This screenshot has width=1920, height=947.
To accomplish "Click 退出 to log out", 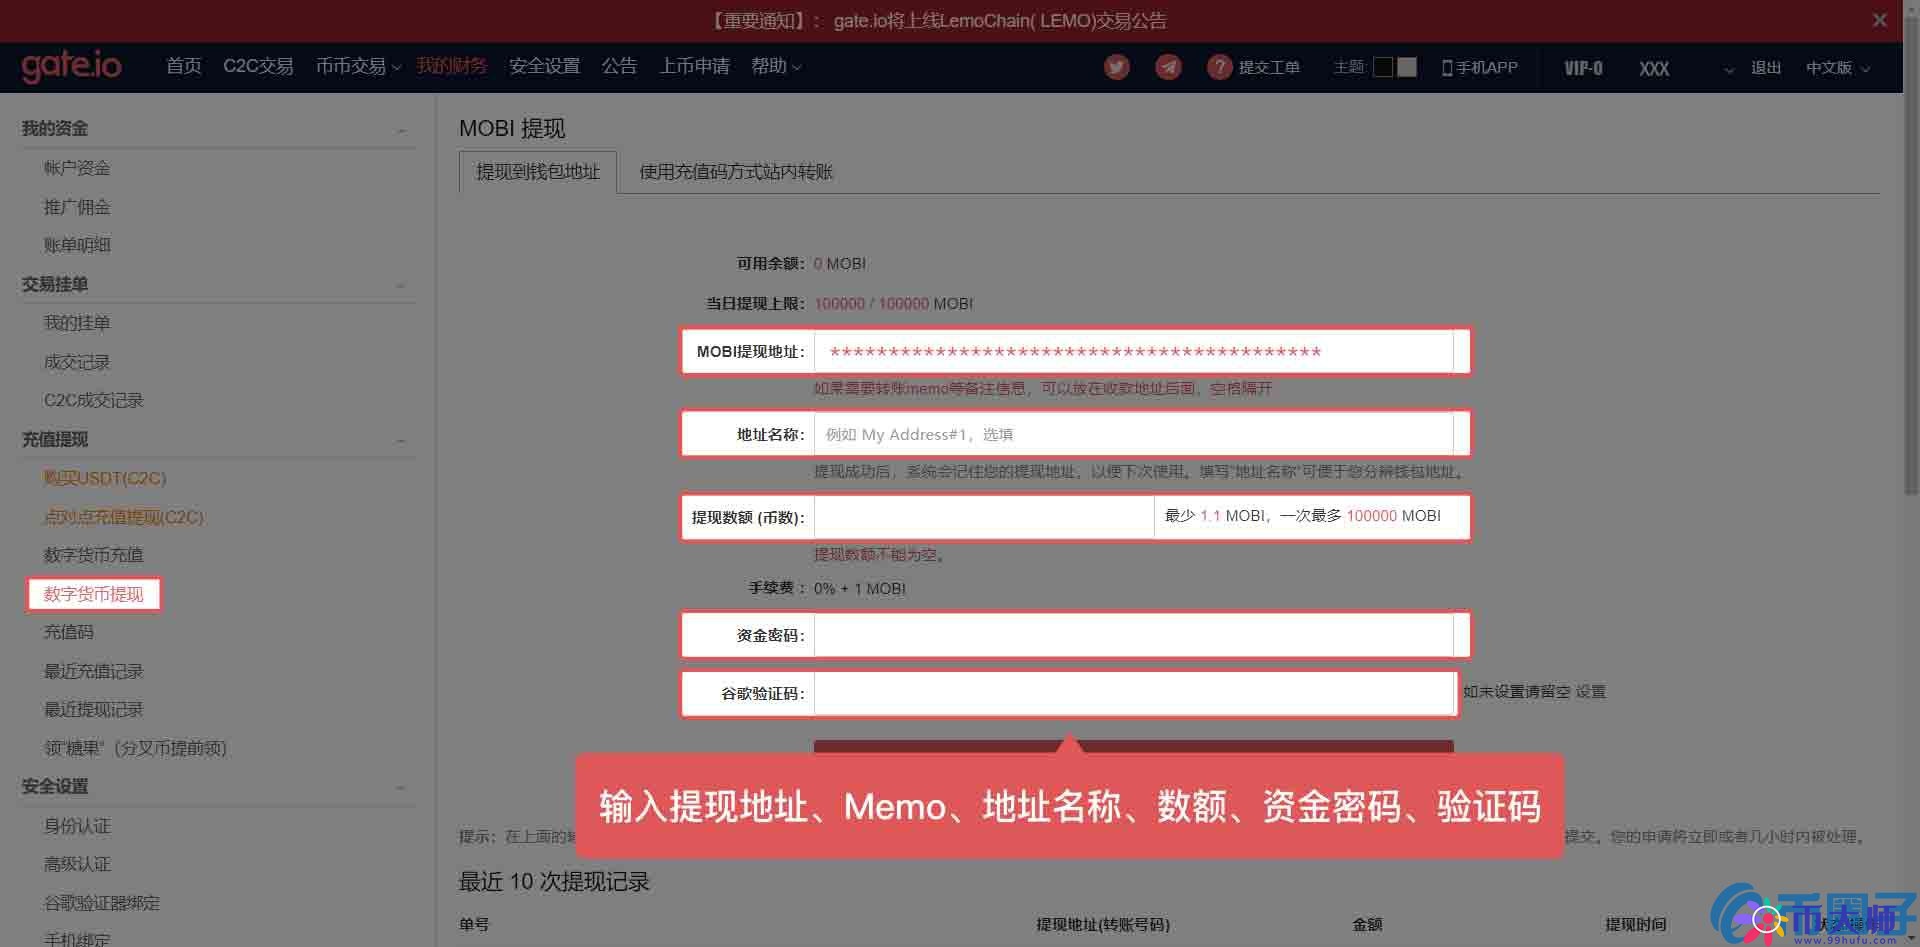I will [1766, 67].
